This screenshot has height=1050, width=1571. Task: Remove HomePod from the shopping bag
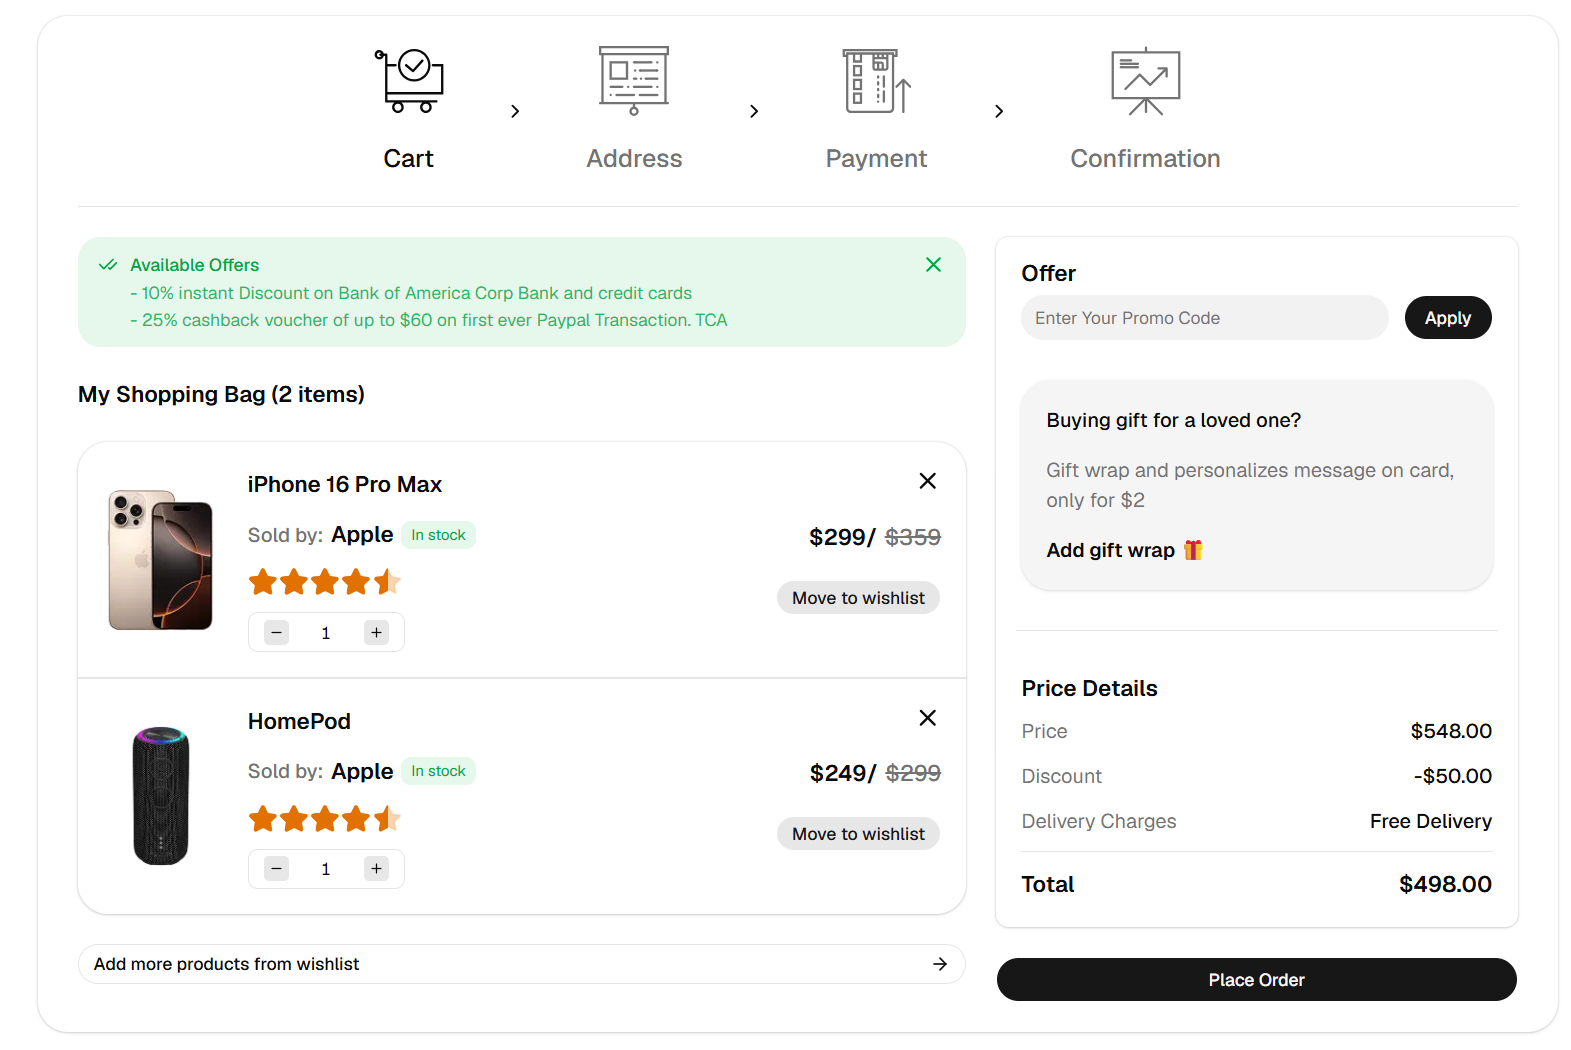pos(928,718)
